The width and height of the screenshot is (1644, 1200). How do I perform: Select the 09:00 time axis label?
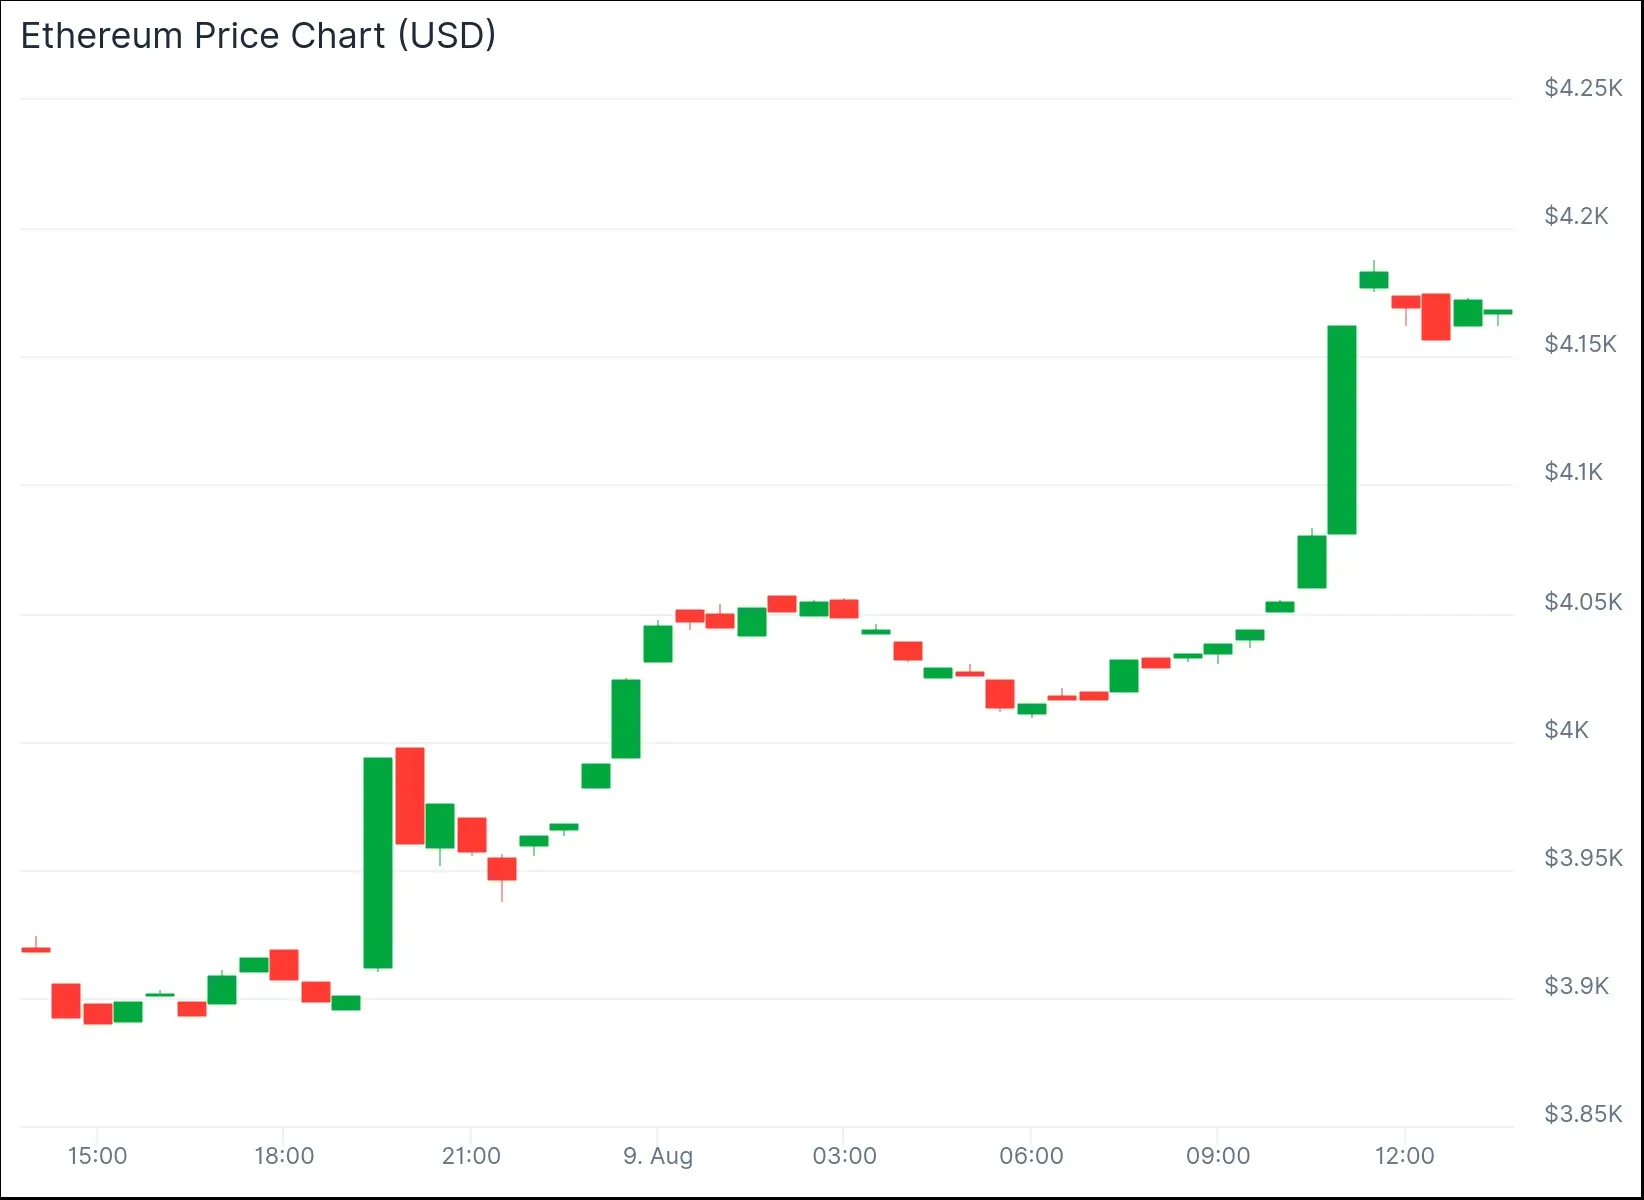click(1217, 1156)
